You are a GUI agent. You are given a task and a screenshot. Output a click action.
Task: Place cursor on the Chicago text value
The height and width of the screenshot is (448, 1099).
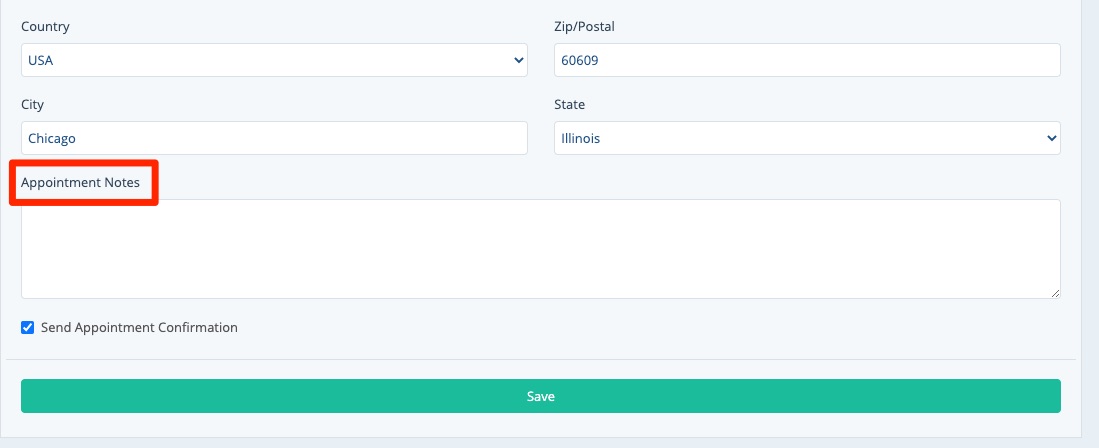pos(52,138)
